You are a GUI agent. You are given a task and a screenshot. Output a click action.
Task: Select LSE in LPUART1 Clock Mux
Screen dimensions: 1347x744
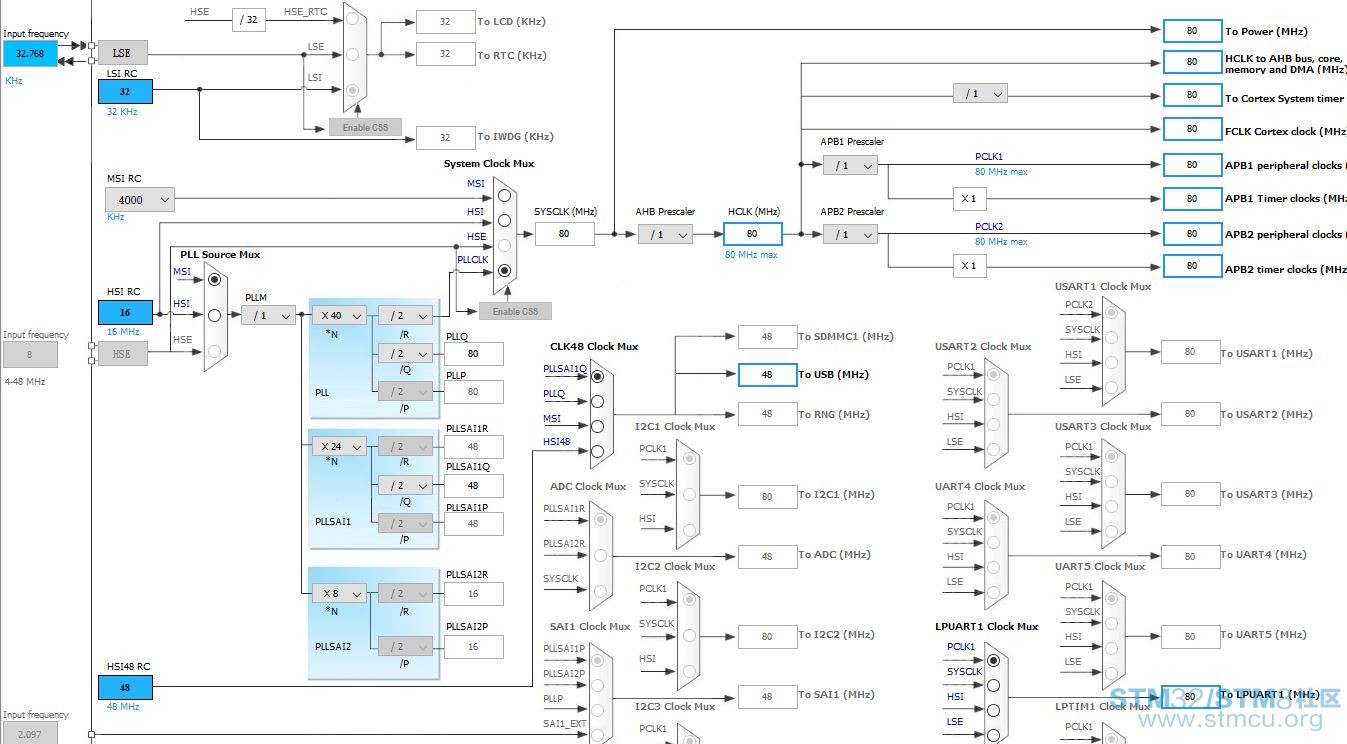coord(993,735)
